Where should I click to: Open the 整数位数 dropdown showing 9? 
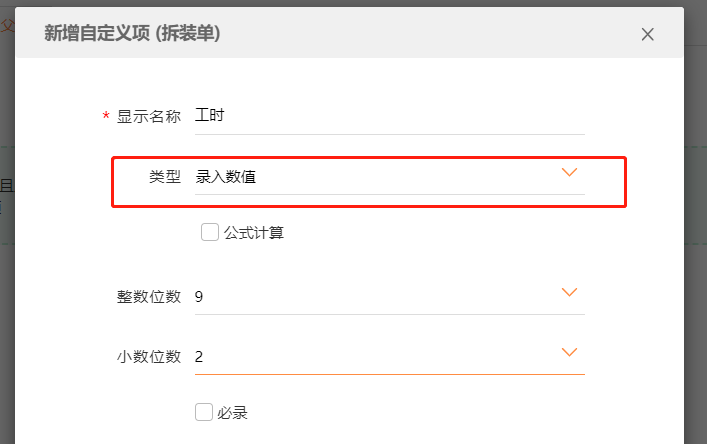[390, 296]
